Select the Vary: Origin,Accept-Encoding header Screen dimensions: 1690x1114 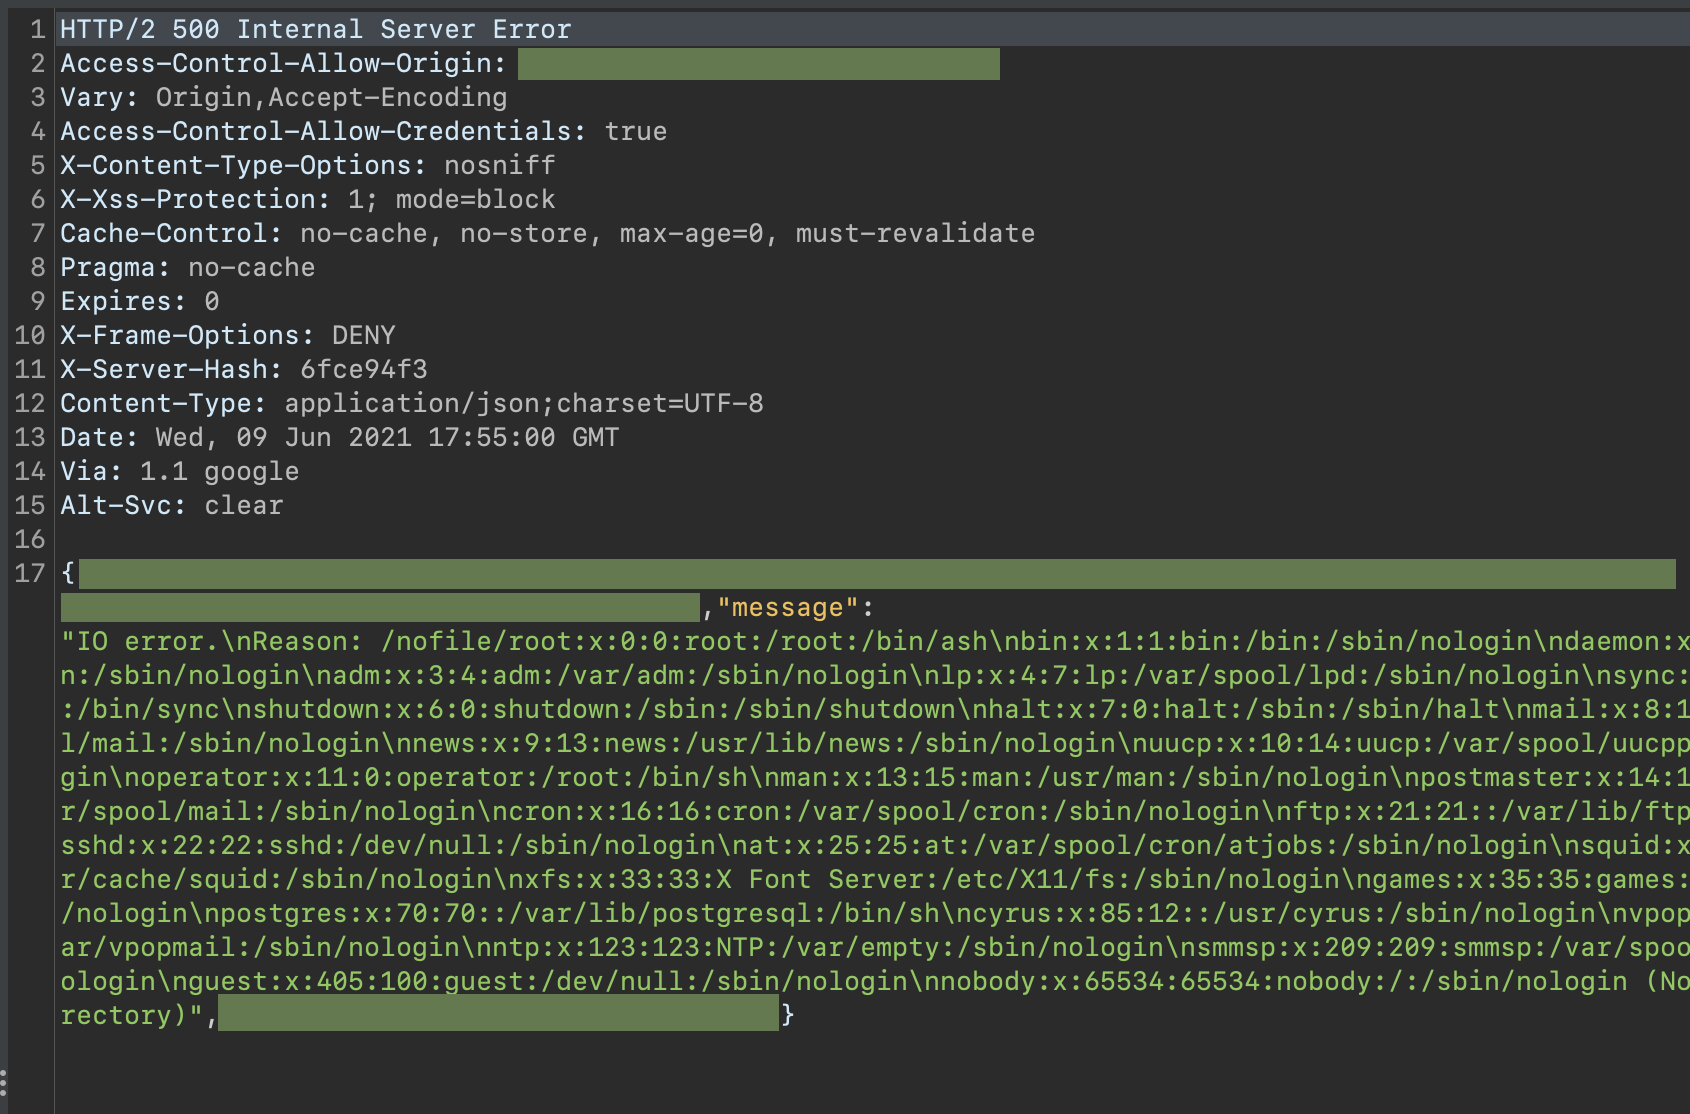click(283, 97)
